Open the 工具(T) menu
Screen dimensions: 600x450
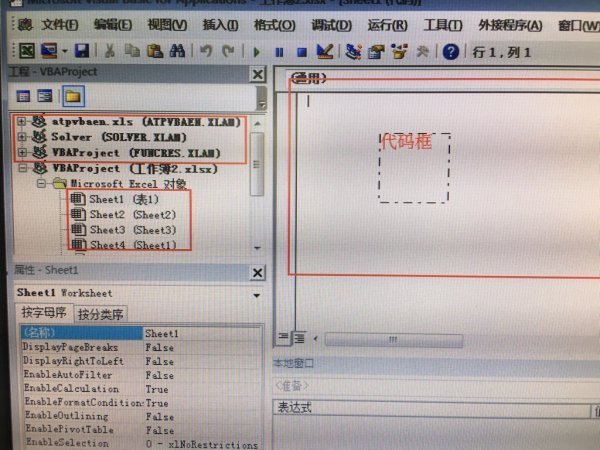443,25
